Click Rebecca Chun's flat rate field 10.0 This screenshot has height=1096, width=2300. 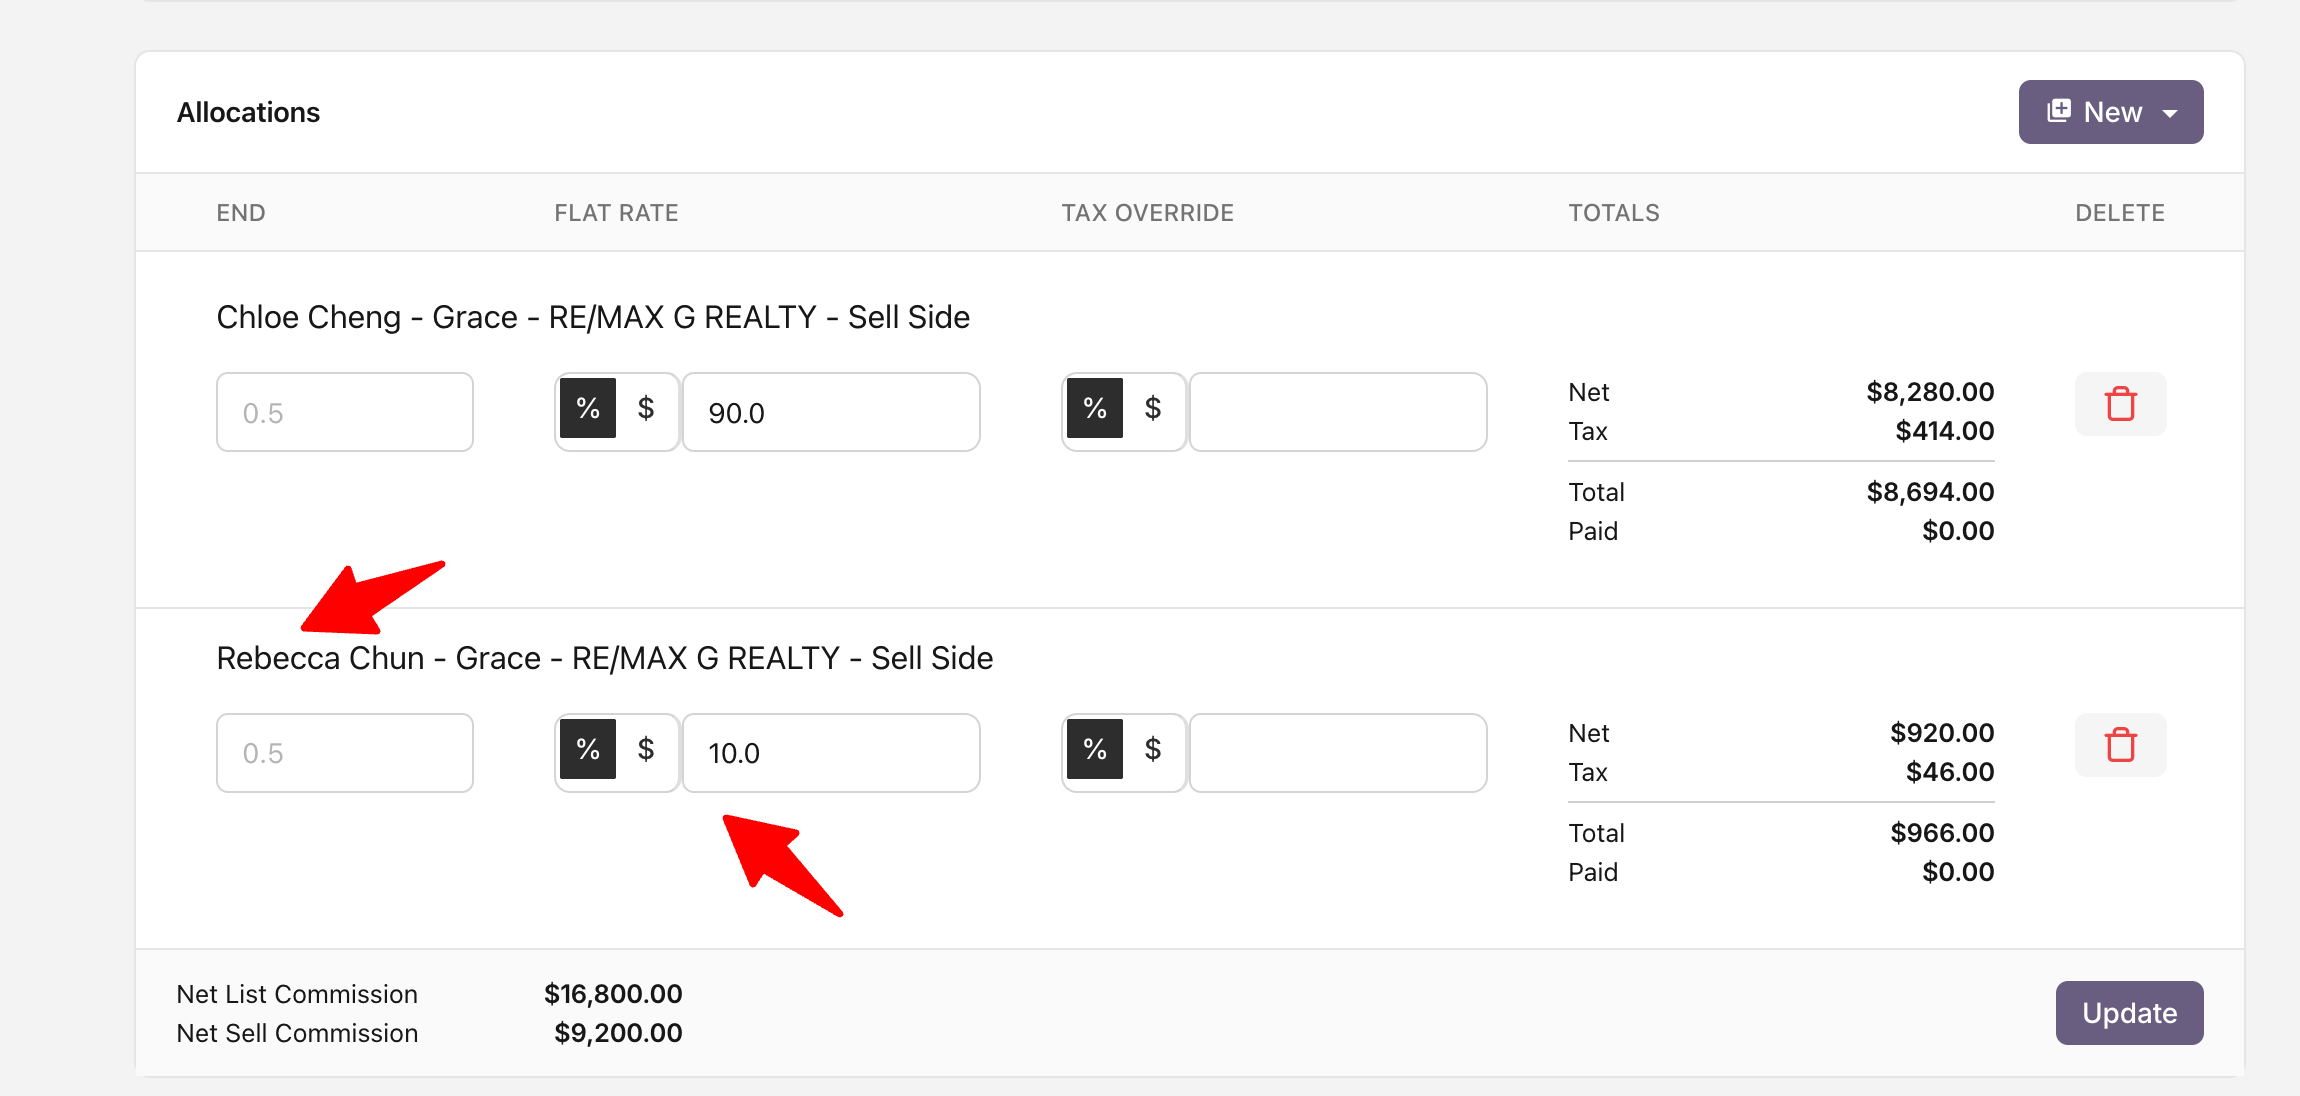click(831, 753)
